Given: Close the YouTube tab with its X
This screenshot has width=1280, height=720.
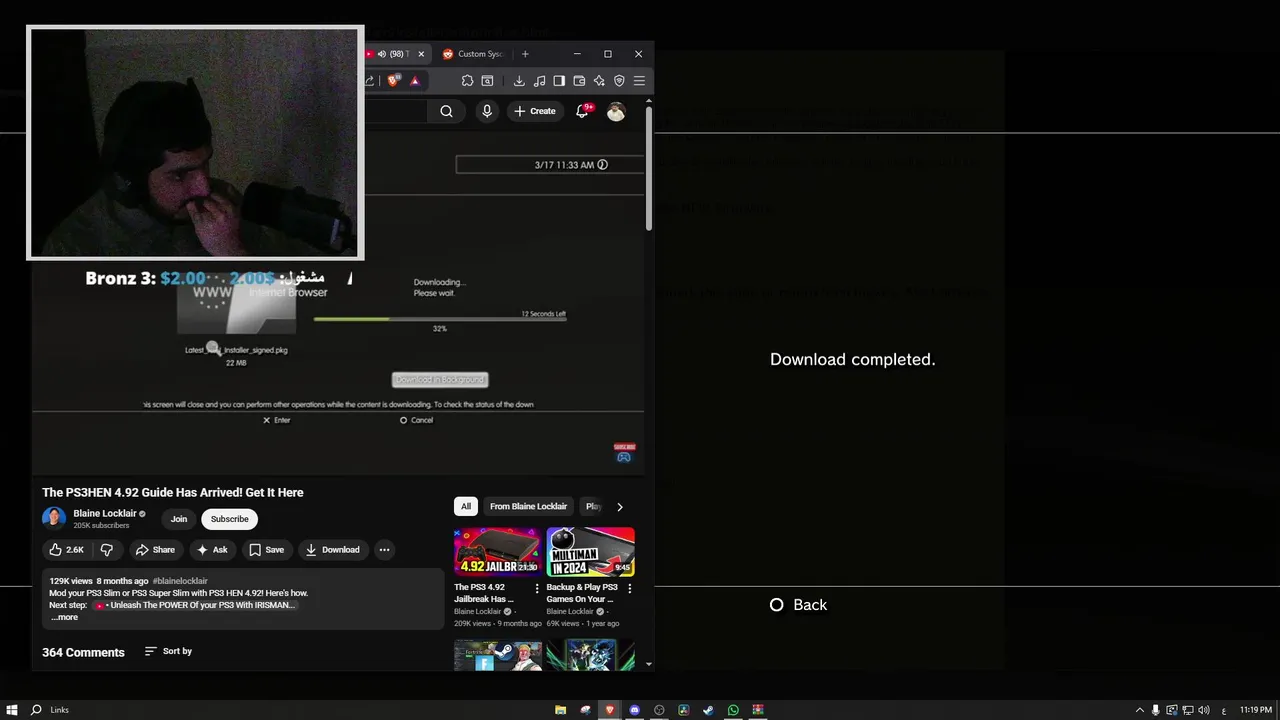Looking at the screenshot, I should [421, 54].
